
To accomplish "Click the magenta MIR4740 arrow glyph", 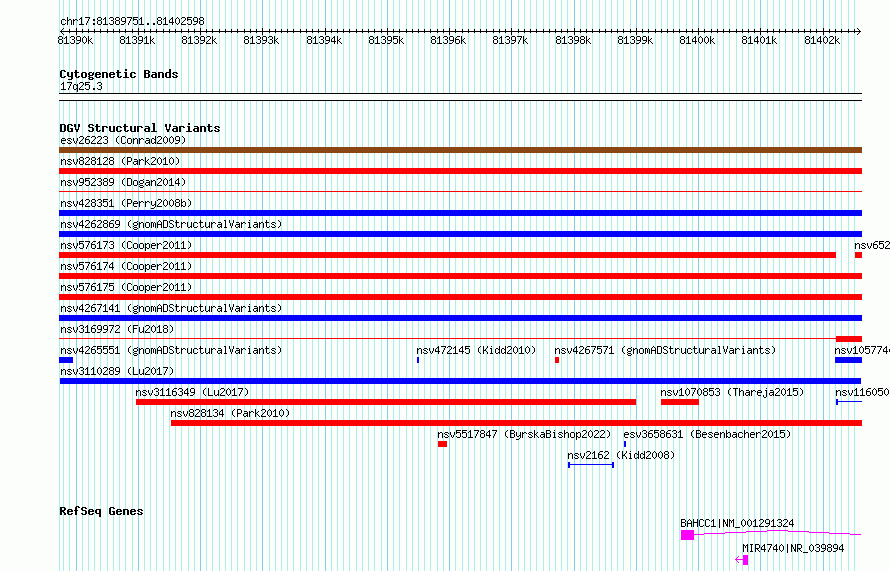I will coord(742,560).
